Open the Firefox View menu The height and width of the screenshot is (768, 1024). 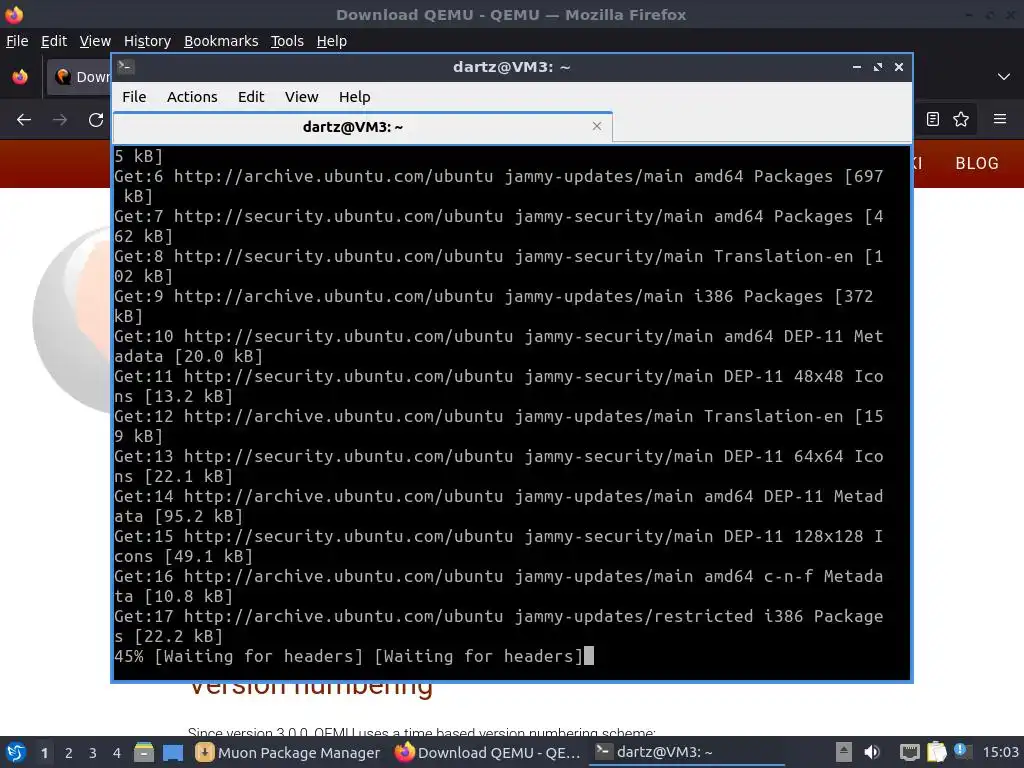click(x=95, y=41)
